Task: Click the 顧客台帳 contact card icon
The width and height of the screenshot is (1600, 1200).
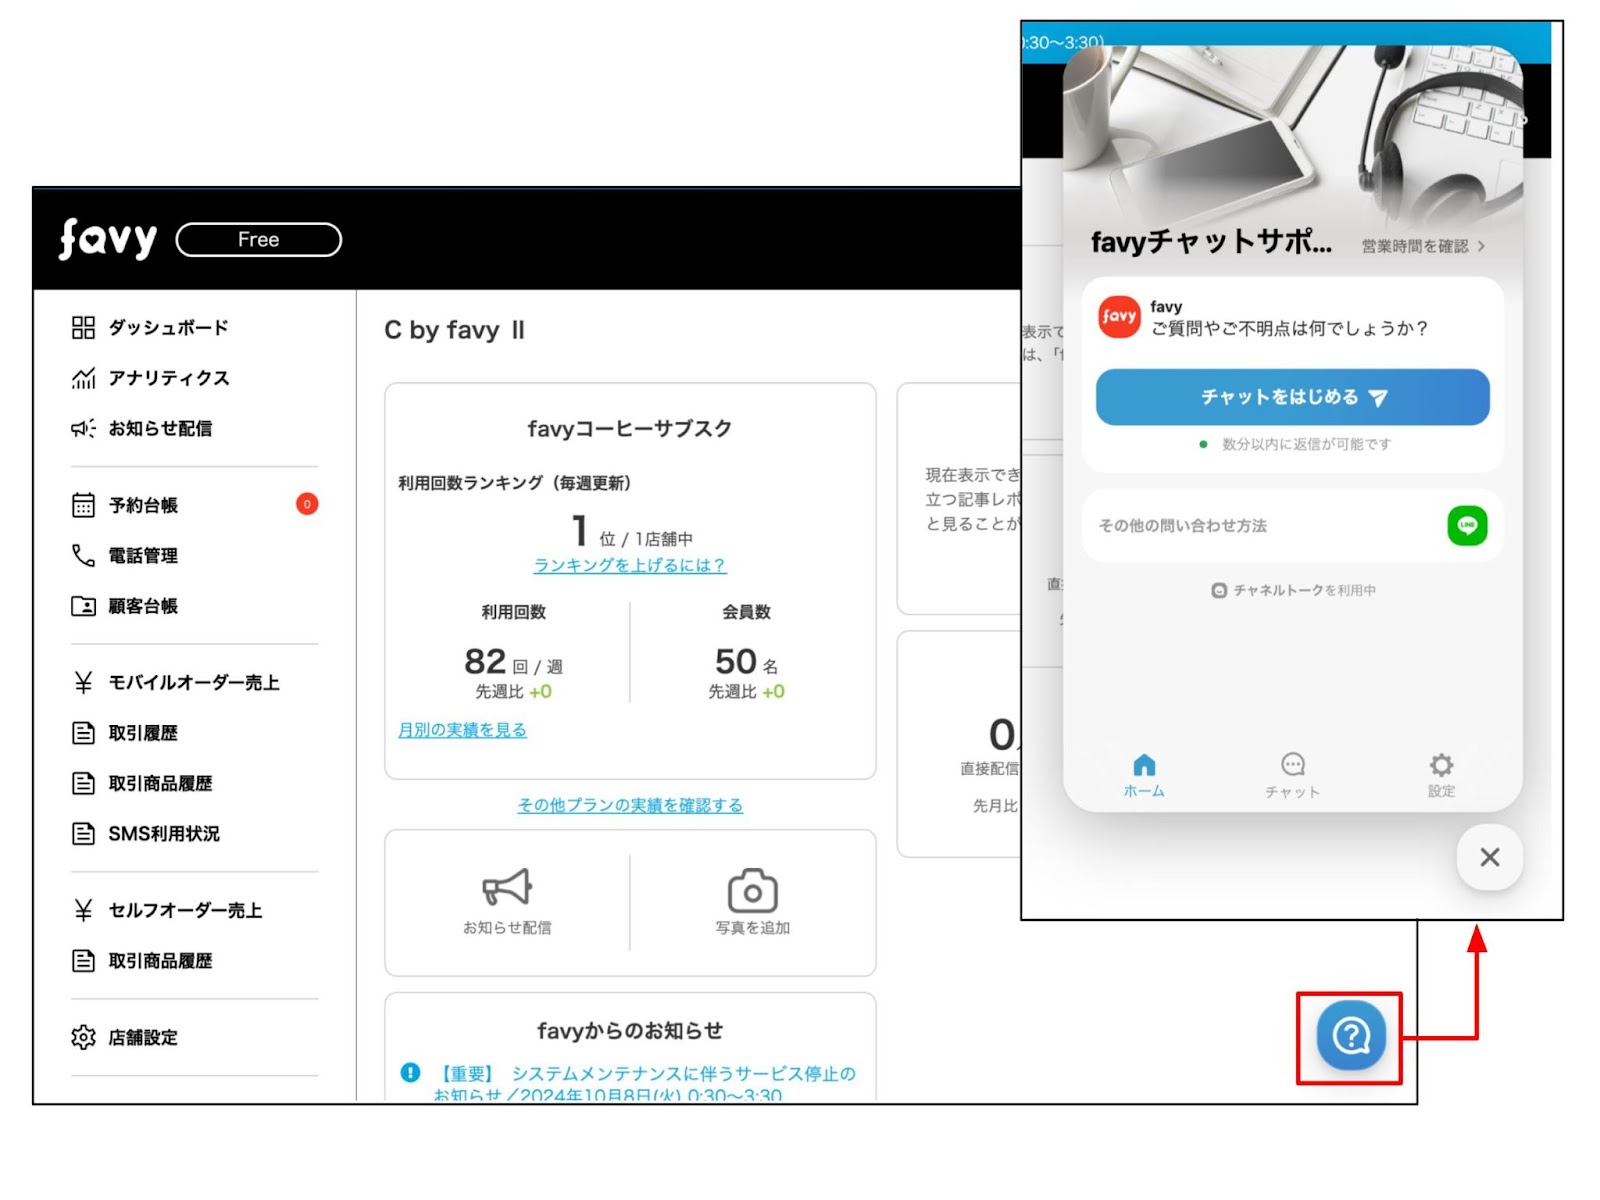Action: click(x=83, y=606)
